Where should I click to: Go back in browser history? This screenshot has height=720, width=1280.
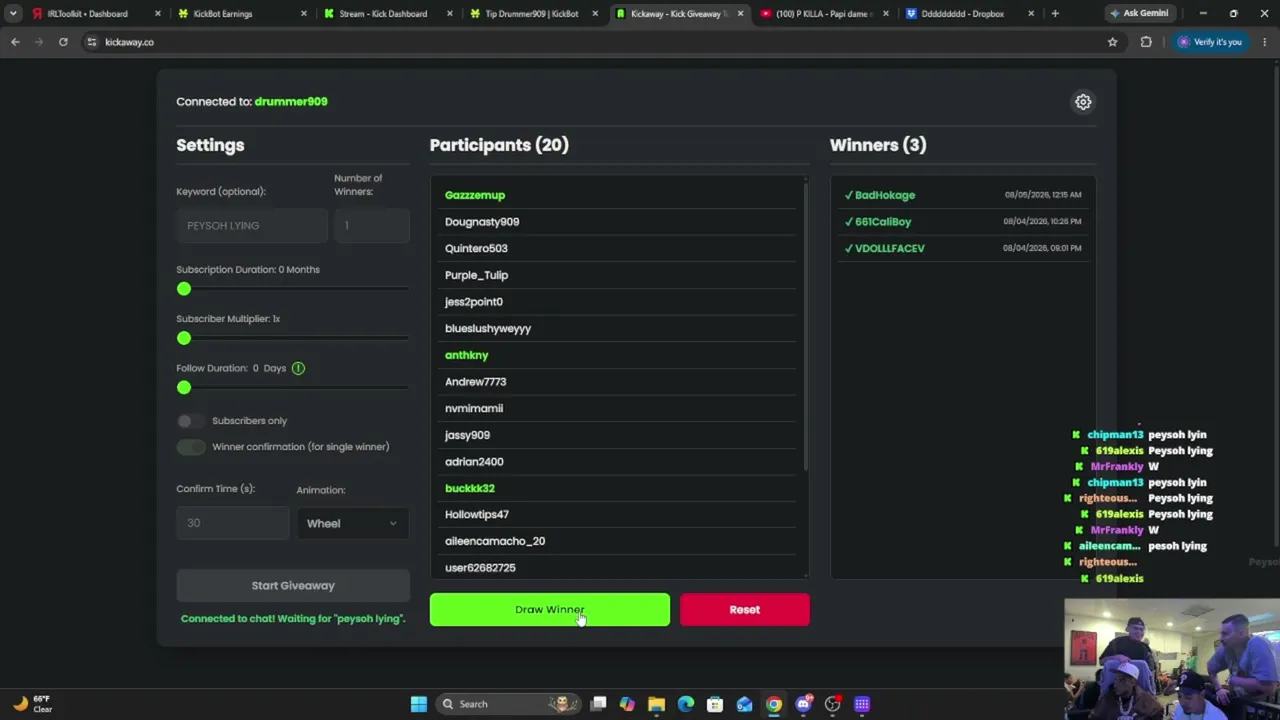[15, 42]
